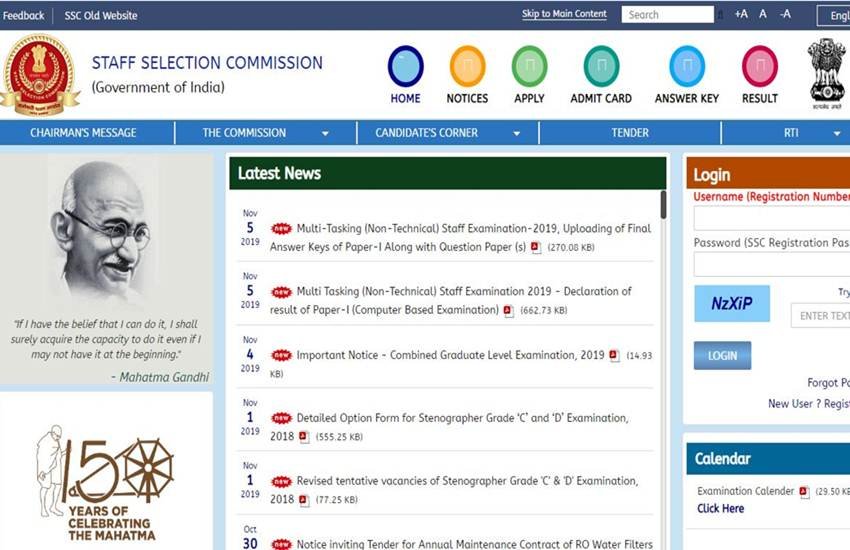This screenshot has width=850, height=550.
Task: Click the blue HOME circle icon
Action: click(405, 67)
